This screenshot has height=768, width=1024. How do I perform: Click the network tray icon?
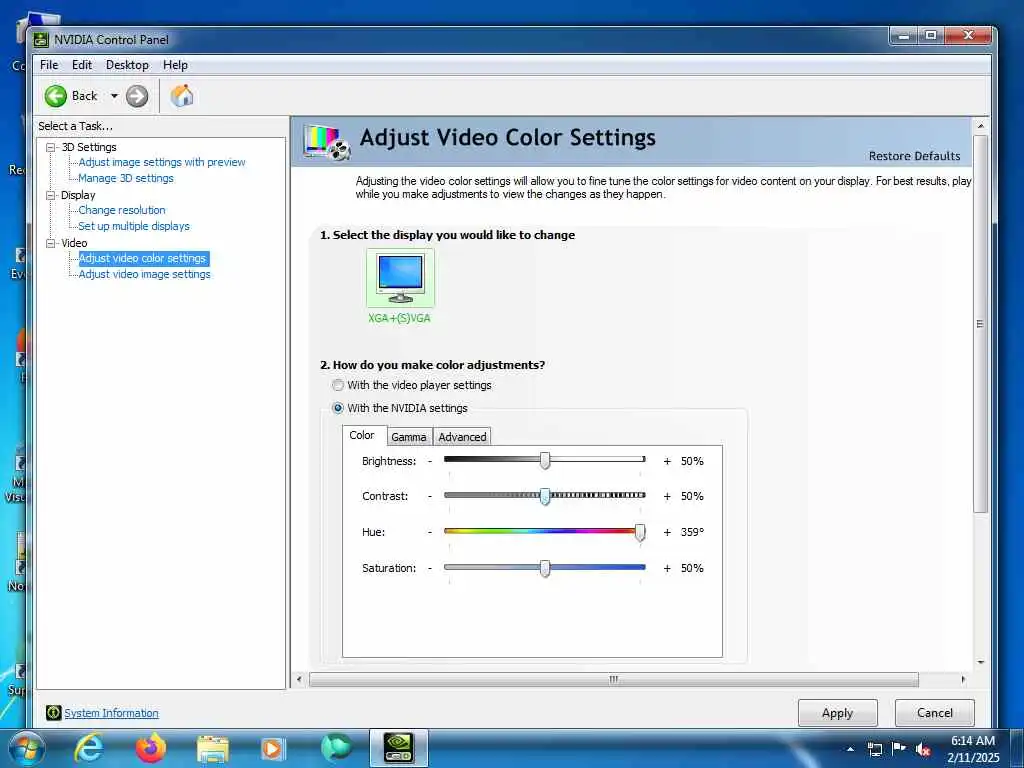click(x=874, y=749)
